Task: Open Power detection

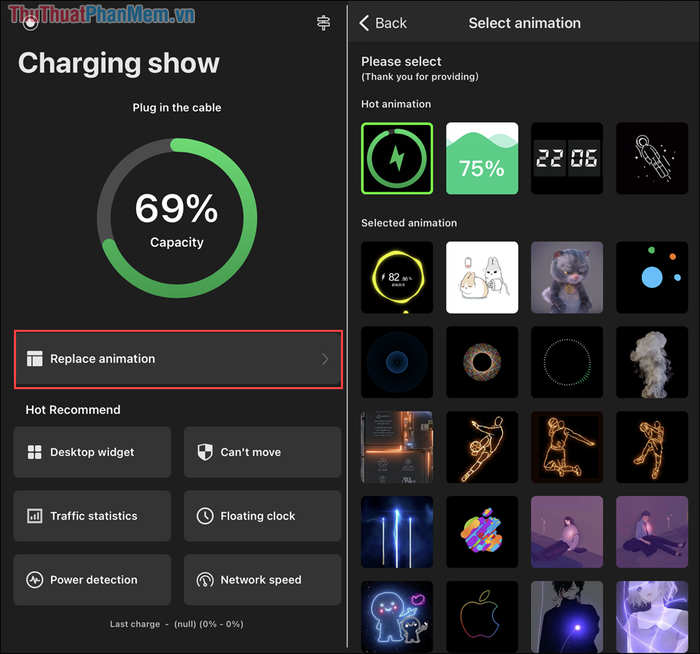Action: click(93, 580)
